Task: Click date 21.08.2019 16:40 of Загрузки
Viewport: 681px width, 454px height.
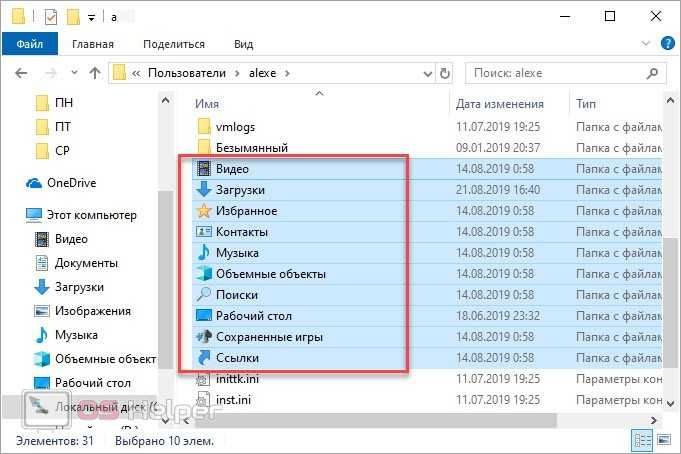Action: (x=498, y=190)
